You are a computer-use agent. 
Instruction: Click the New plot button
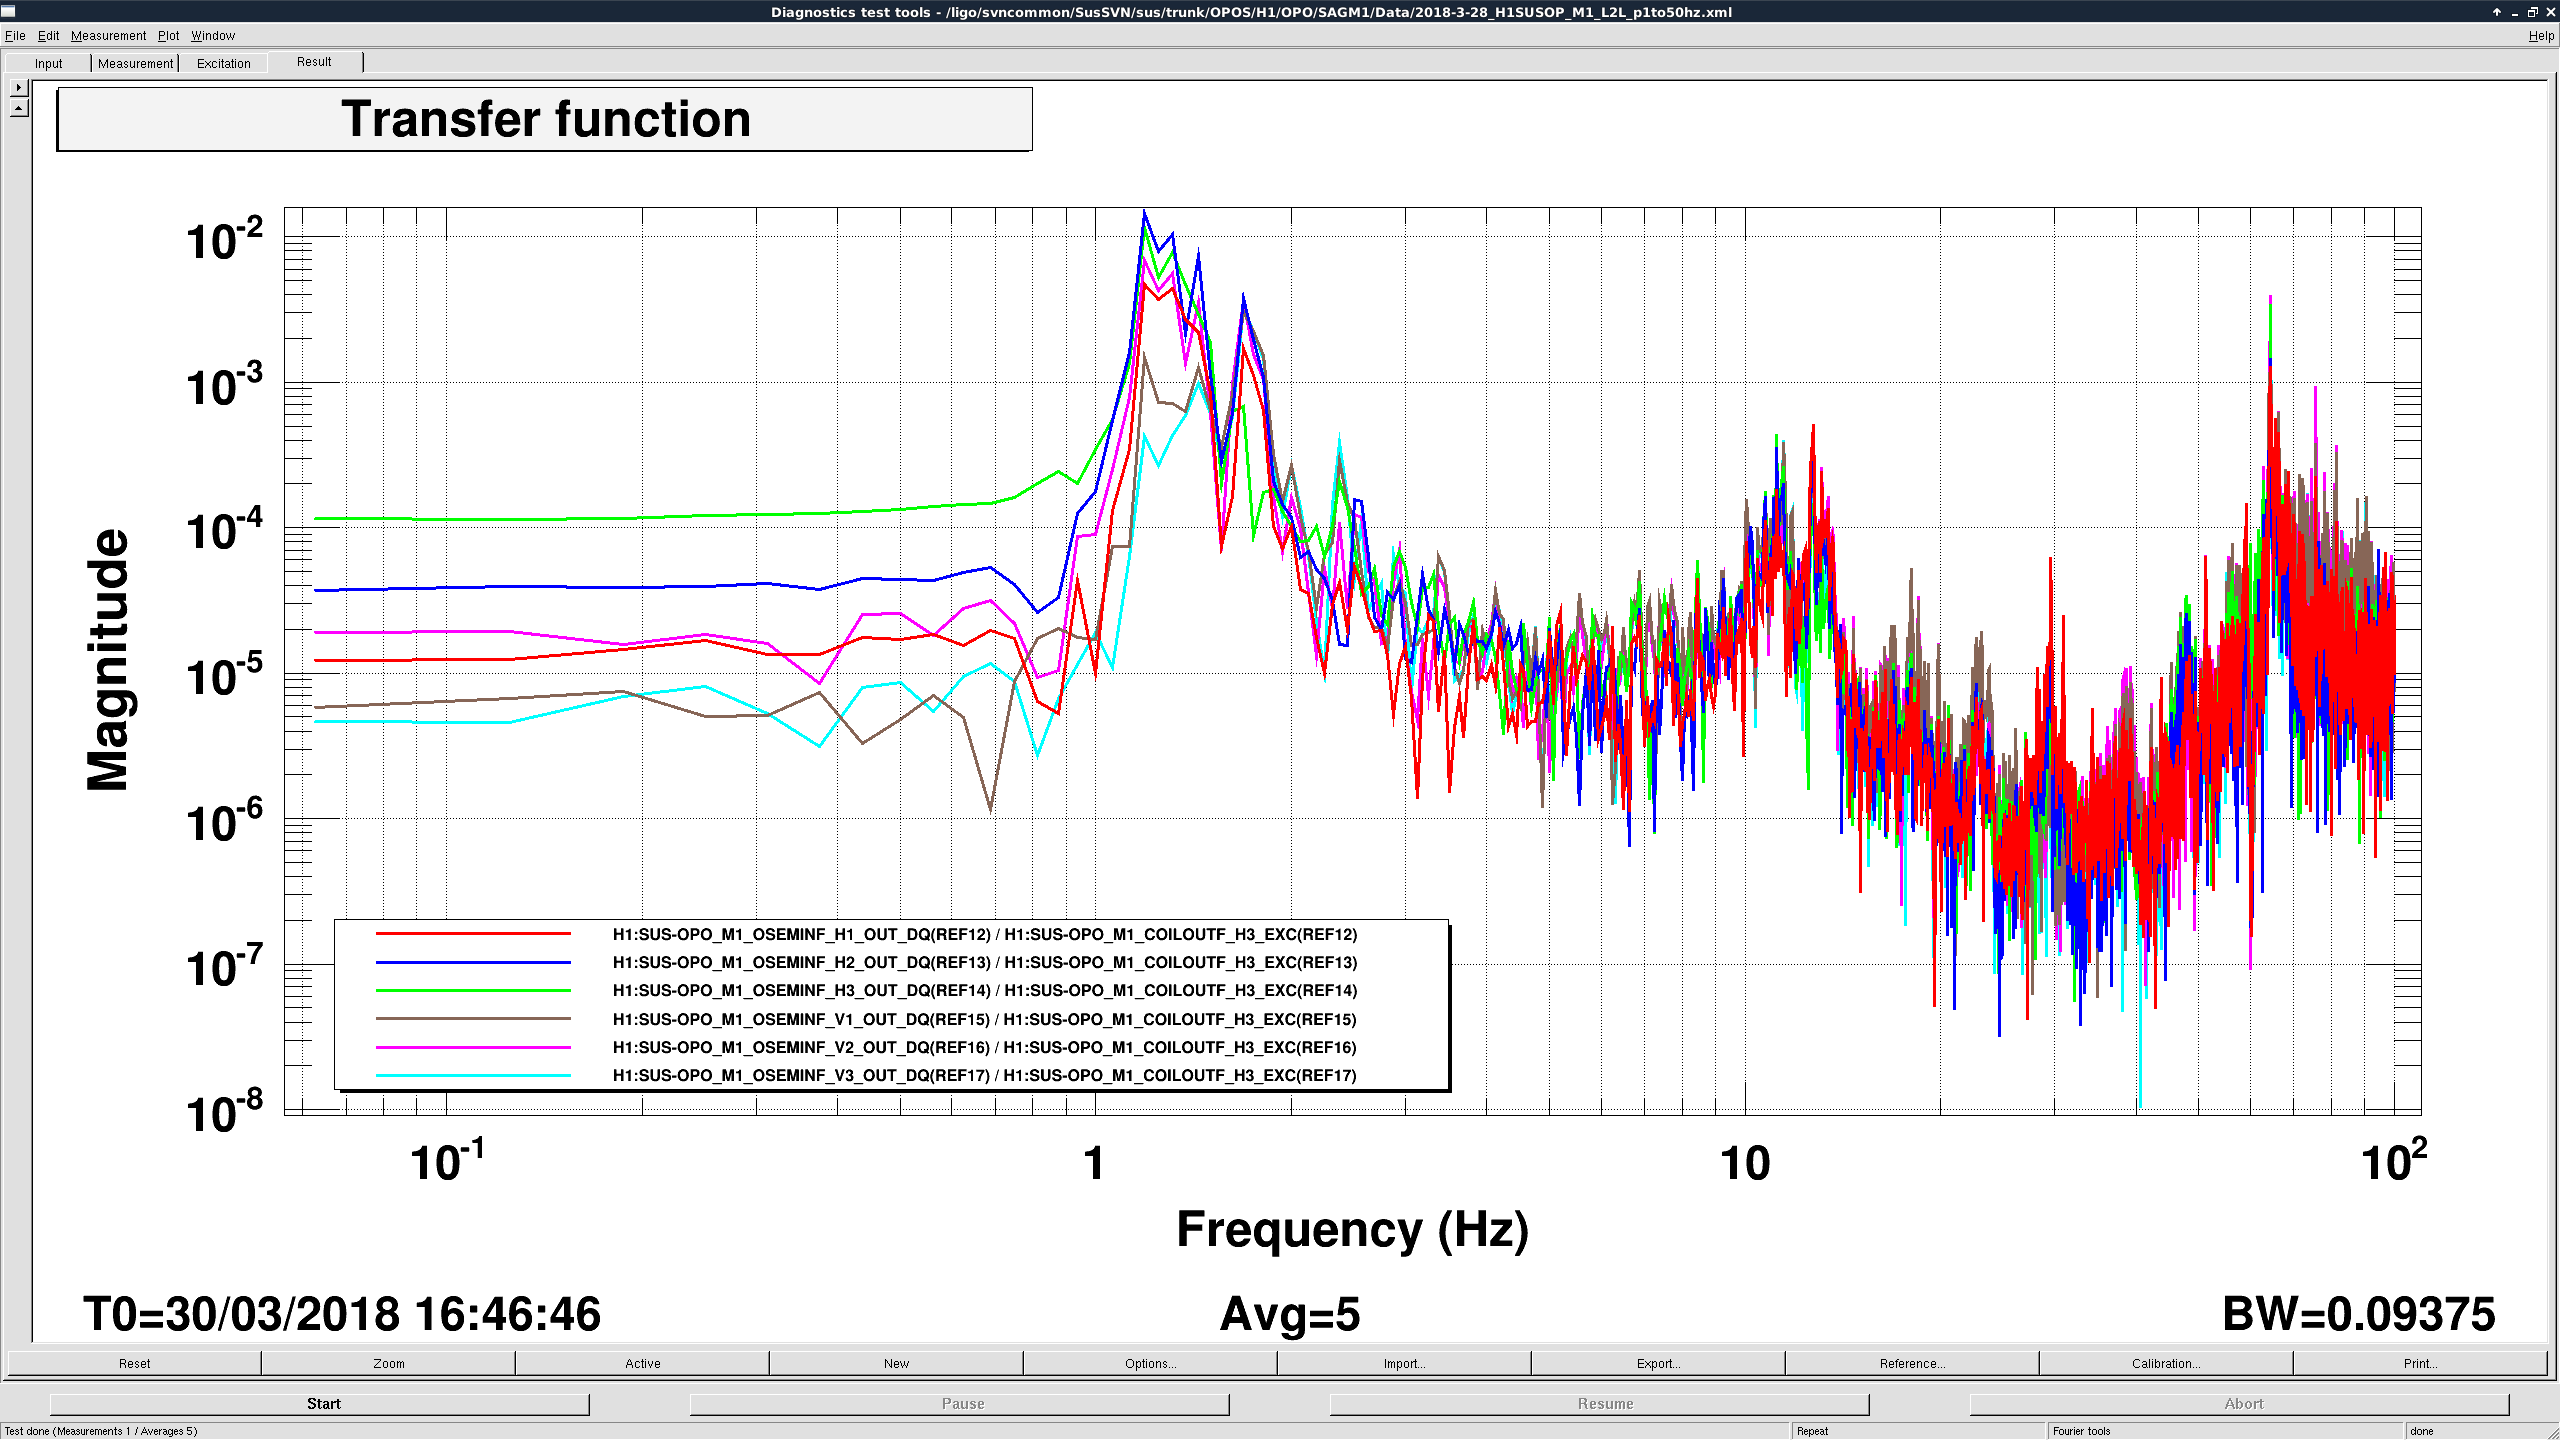tap(897, 1363)
